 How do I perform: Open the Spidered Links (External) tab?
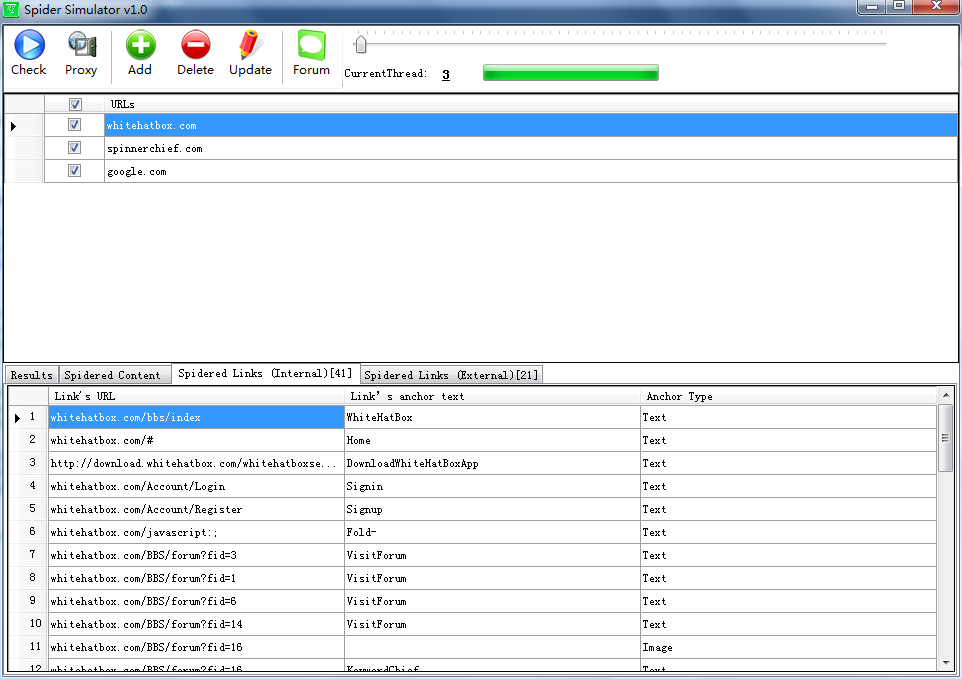click(x=451, y=375)
